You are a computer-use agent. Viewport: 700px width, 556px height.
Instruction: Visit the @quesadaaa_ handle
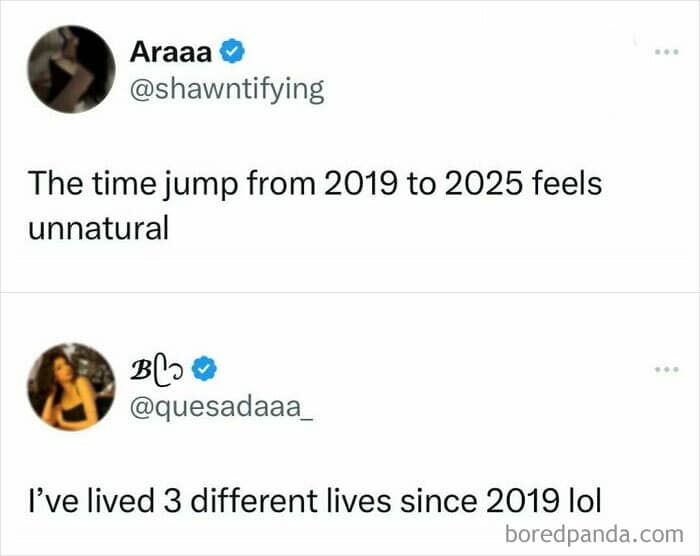pos(221,408)
